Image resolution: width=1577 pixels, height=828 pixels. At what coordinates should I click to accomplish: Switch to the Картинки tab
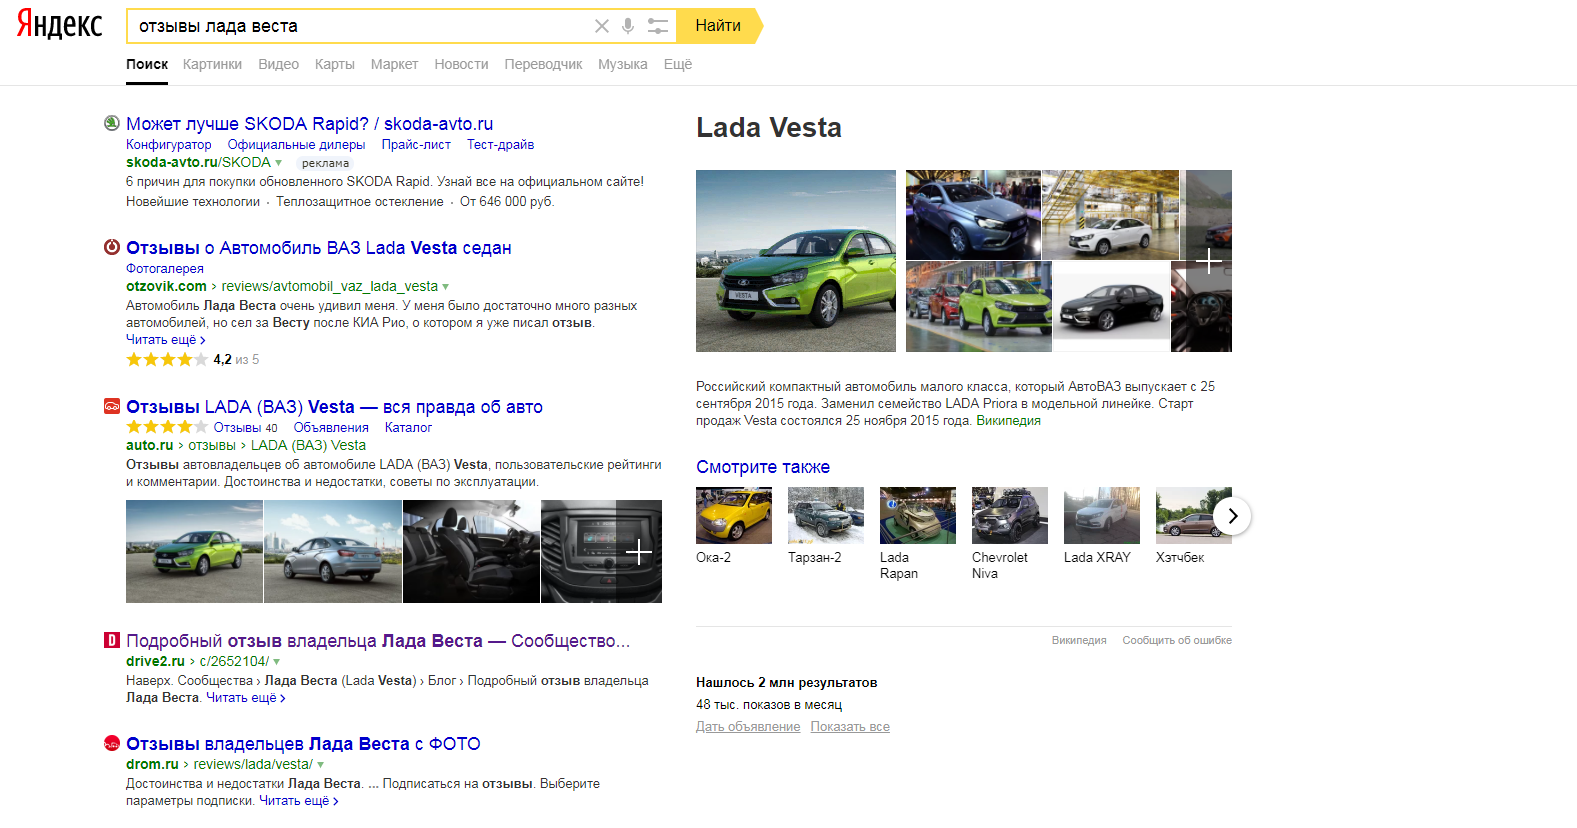click(x=212, y=64)
